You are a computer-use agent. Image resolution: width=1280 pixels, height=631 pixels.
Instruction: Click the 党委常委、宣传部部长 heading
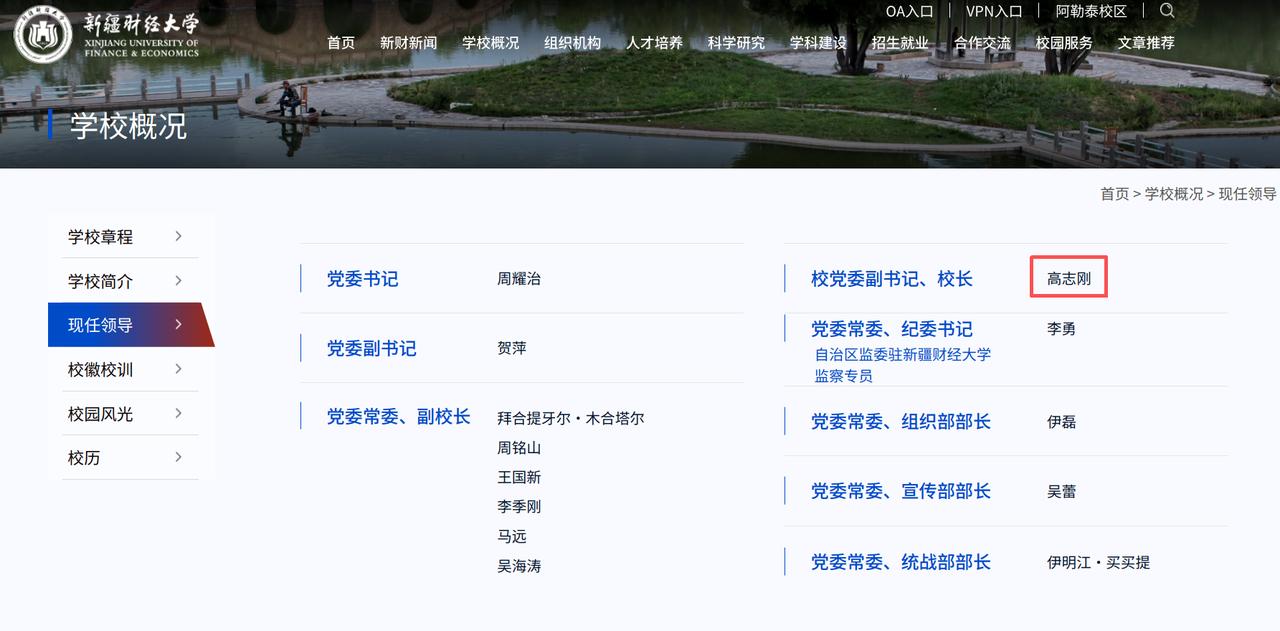[x=901, y=491]
